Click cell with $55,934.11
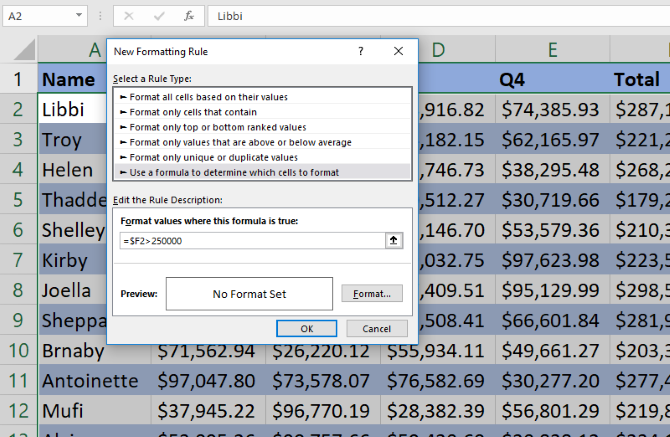 438,350
